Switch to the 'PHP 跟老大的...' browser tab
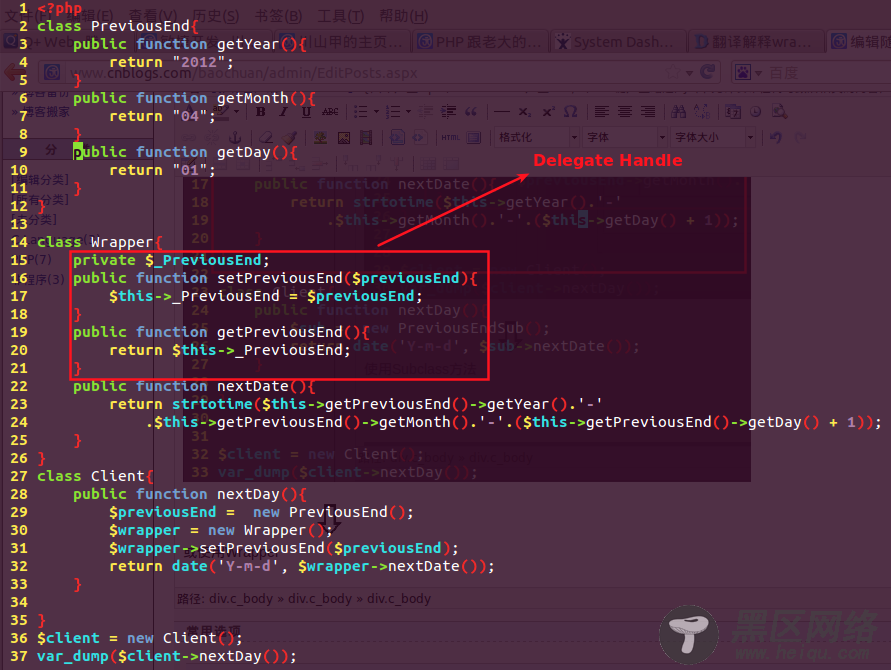This screenshot has height=670, width=891. (479, 42)
